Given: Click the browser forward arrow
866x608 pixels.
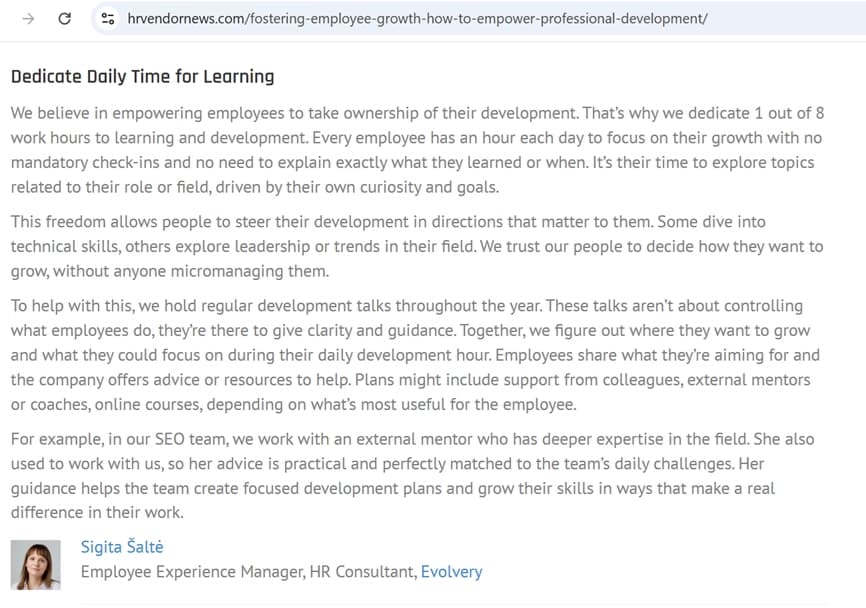Looking at the screenshot, I should [28, 18].
